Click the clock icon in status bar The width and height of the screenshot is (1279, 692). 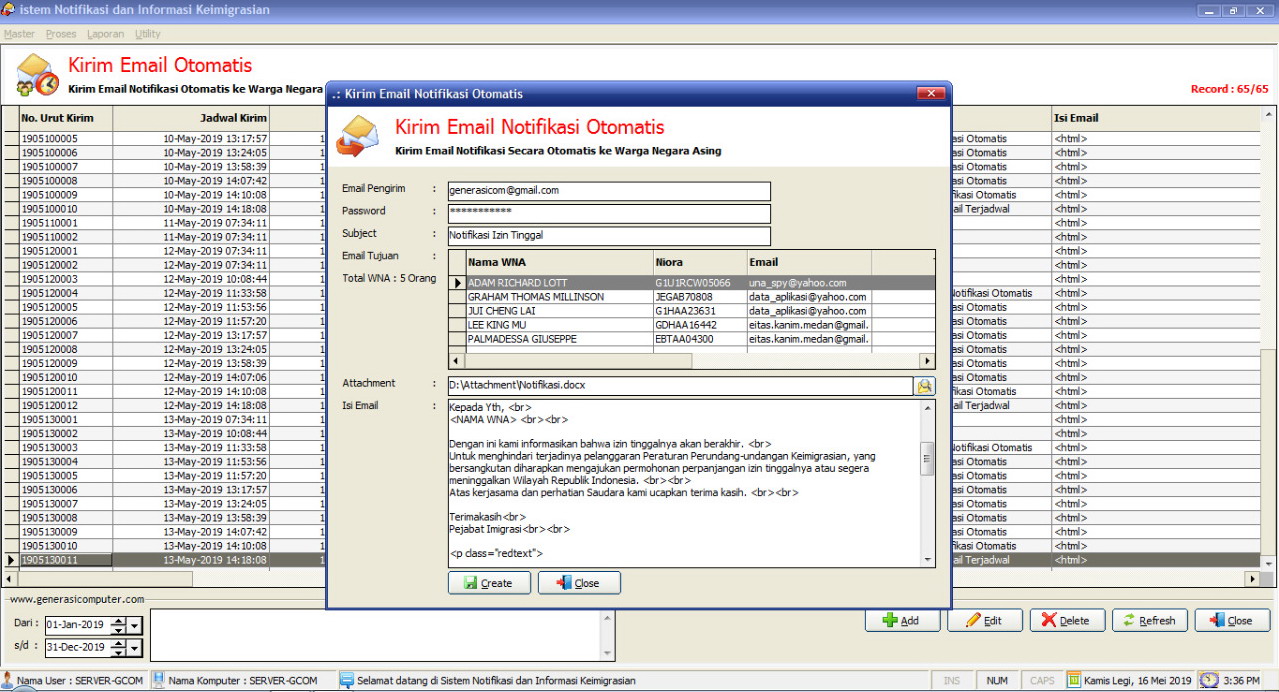(1208, 680)
